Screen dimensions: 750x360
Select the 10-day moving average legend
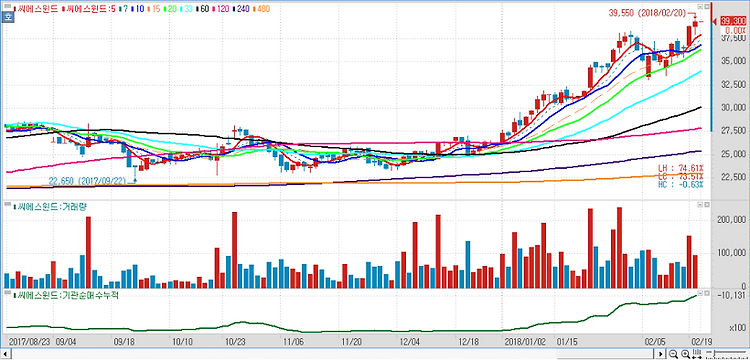(x=138, y=9)
